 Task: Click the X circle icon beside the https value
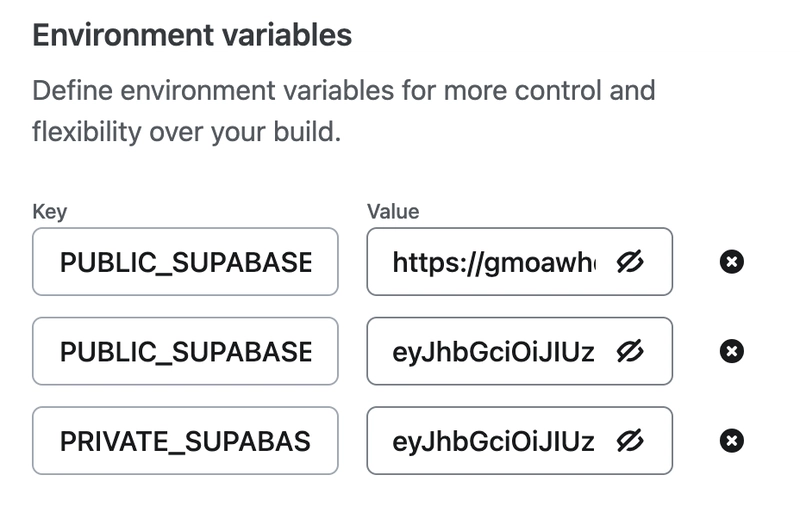pos(732,262)
